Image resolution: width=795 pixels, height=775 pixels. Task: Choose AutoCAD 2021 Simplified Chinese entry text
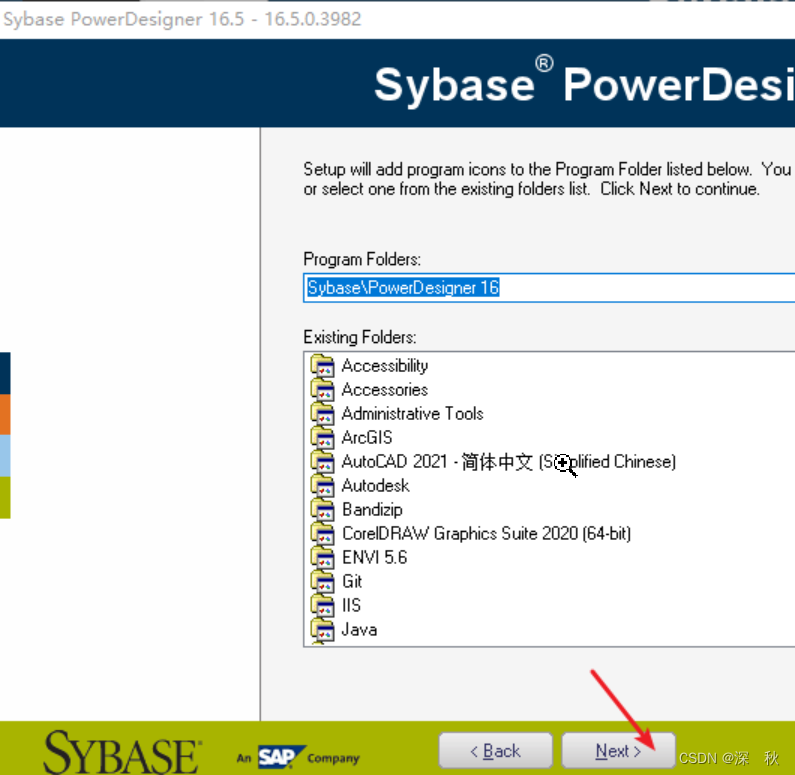509,462
